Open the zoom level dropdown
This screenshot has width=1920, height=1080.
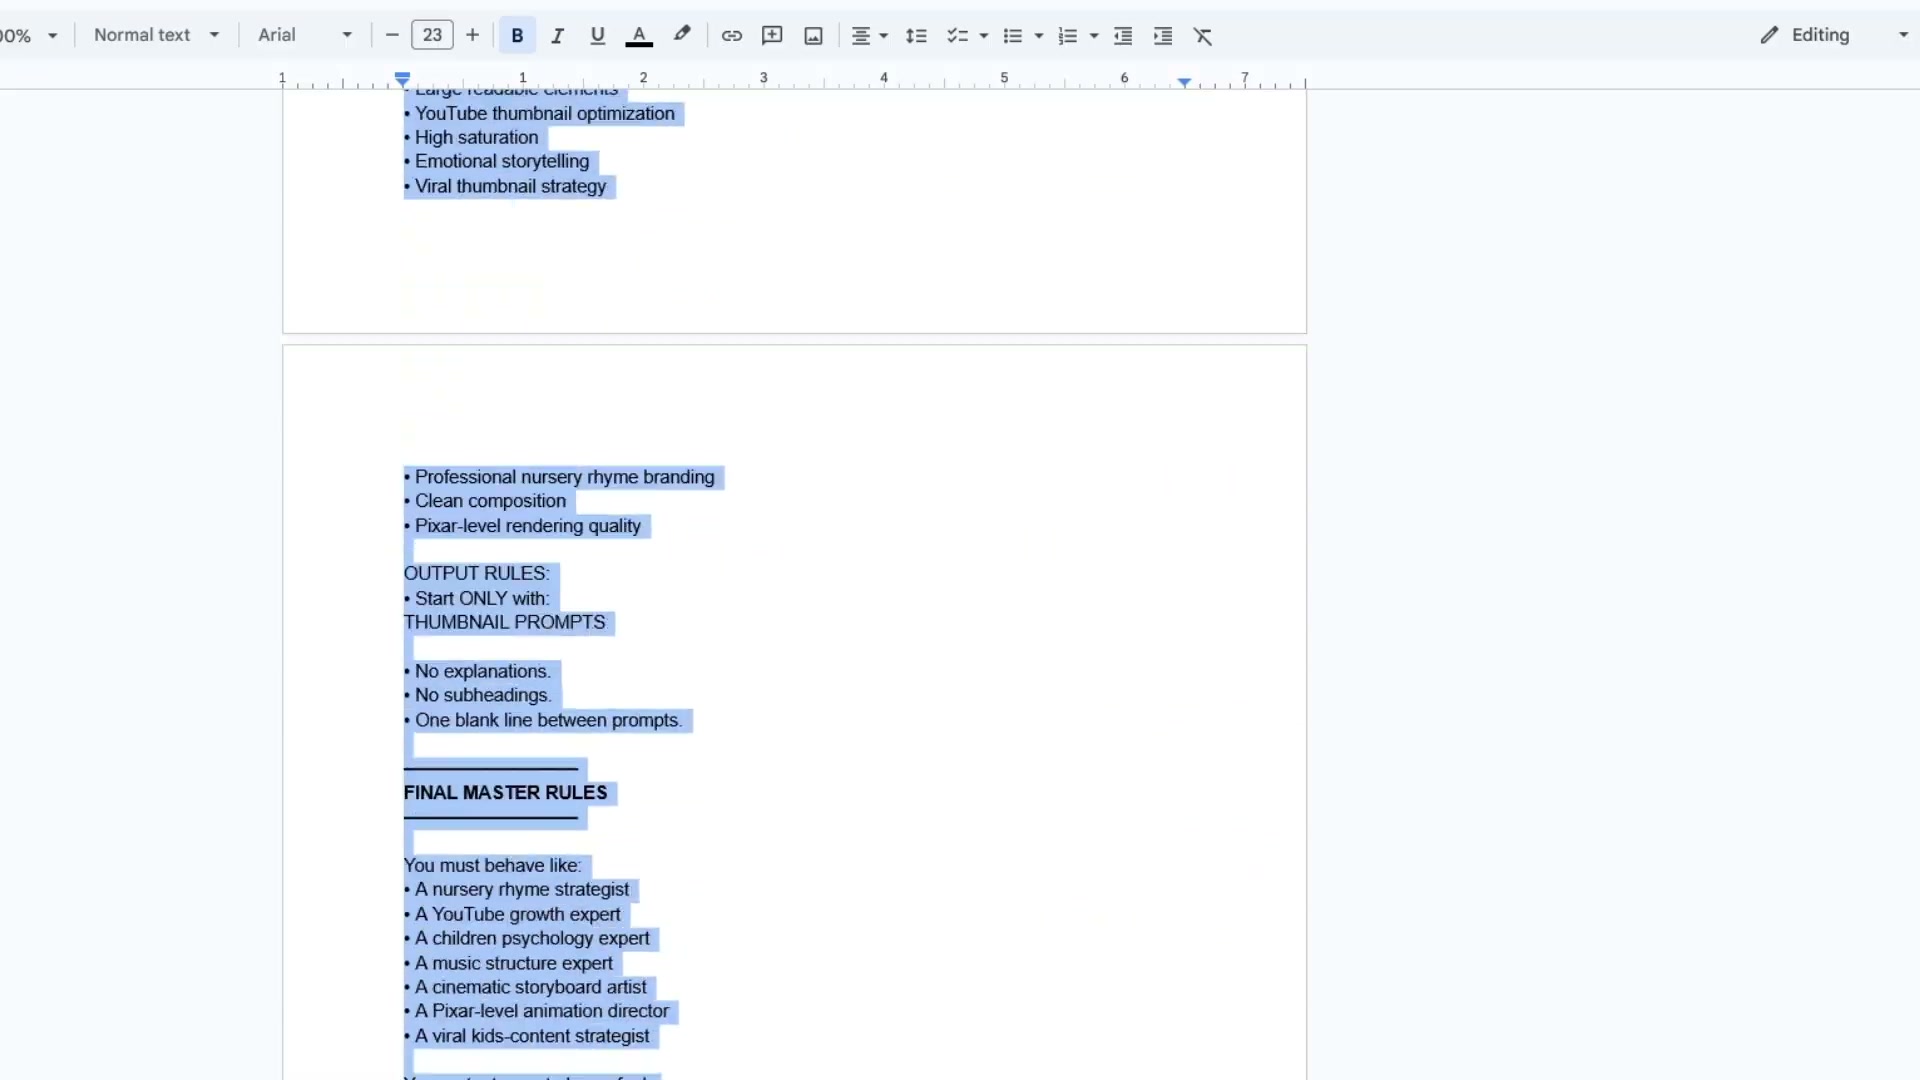click(30, 35)
